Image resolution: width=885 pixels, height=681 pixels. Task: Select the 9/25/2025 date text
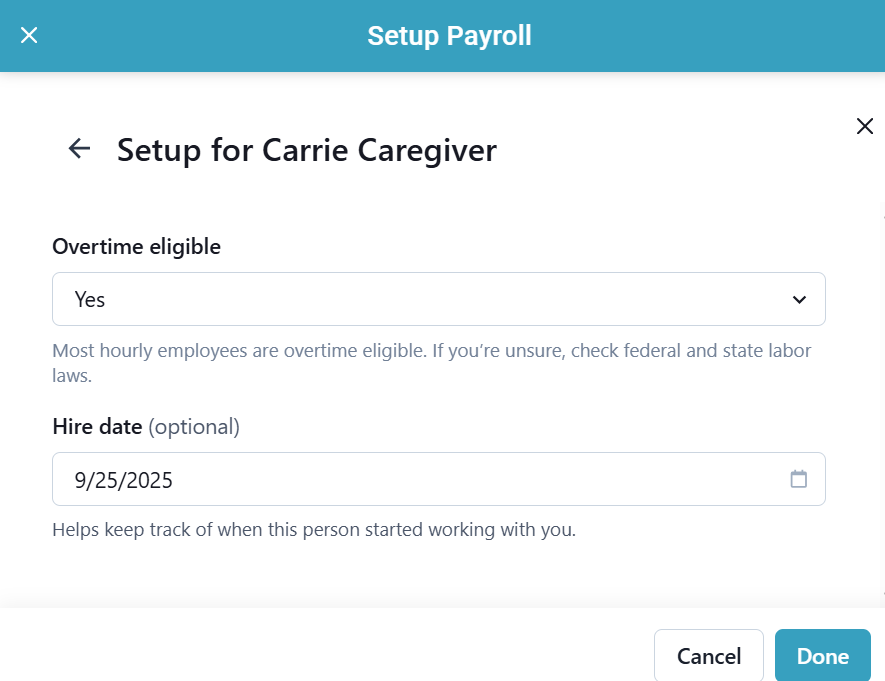[124, 480]
